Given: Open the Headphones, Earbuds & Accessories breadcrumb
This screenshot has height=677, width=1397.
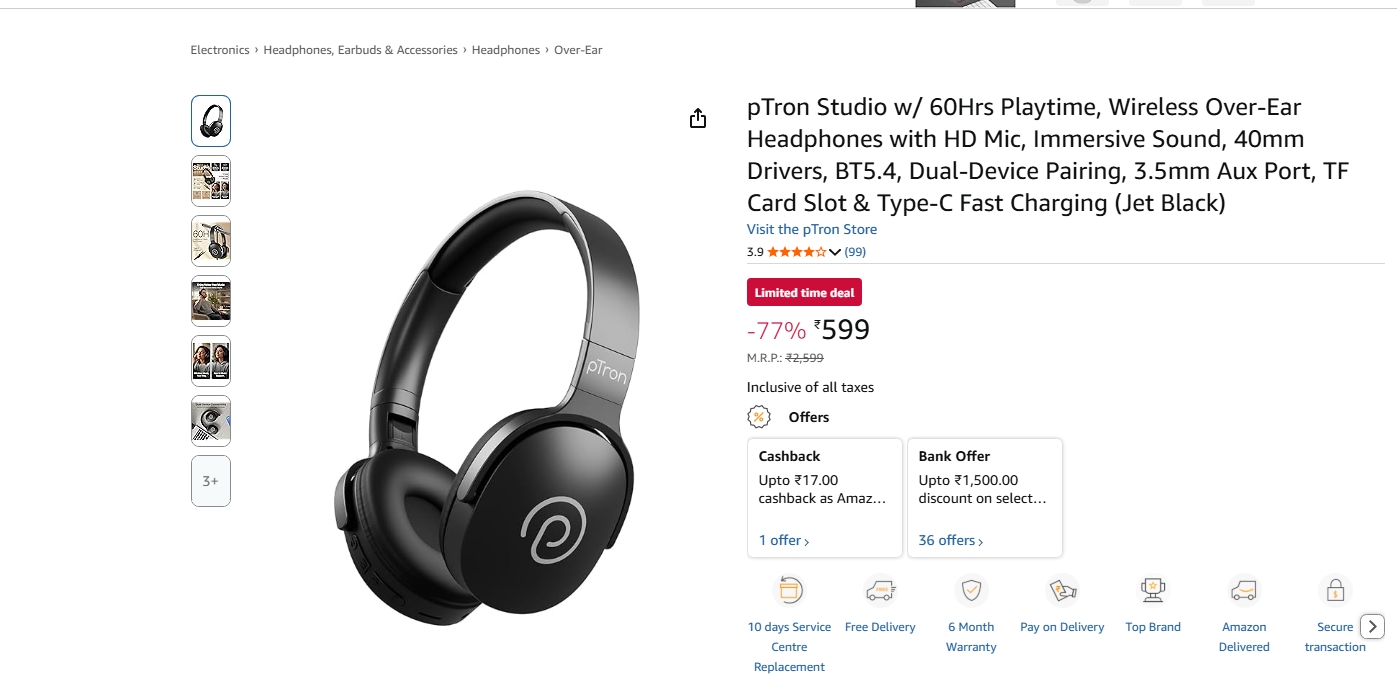Looking at the screenshot, I should point(360,50).
